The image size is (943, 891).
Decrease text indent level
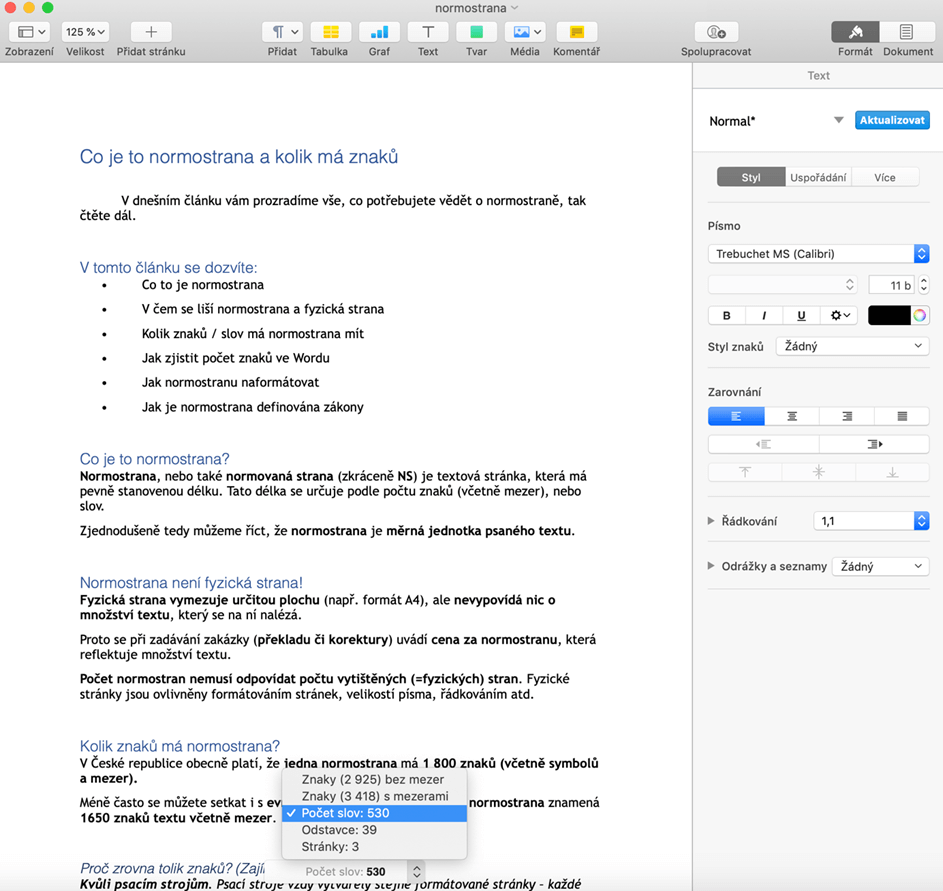763,444
